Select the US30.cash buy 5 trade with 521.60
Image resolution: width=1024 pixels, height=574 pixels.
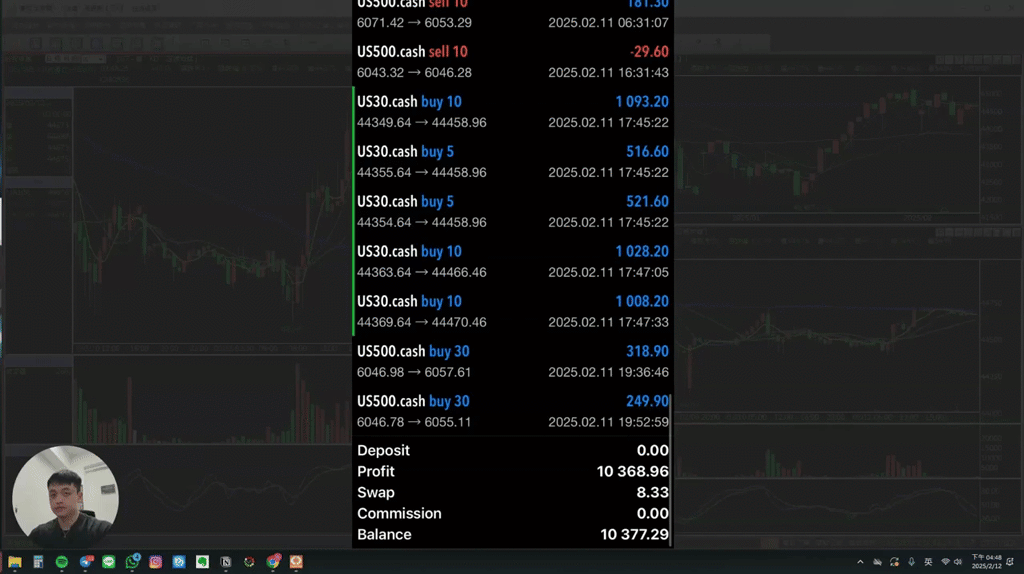pyautogui.click(x=513, y=212)
